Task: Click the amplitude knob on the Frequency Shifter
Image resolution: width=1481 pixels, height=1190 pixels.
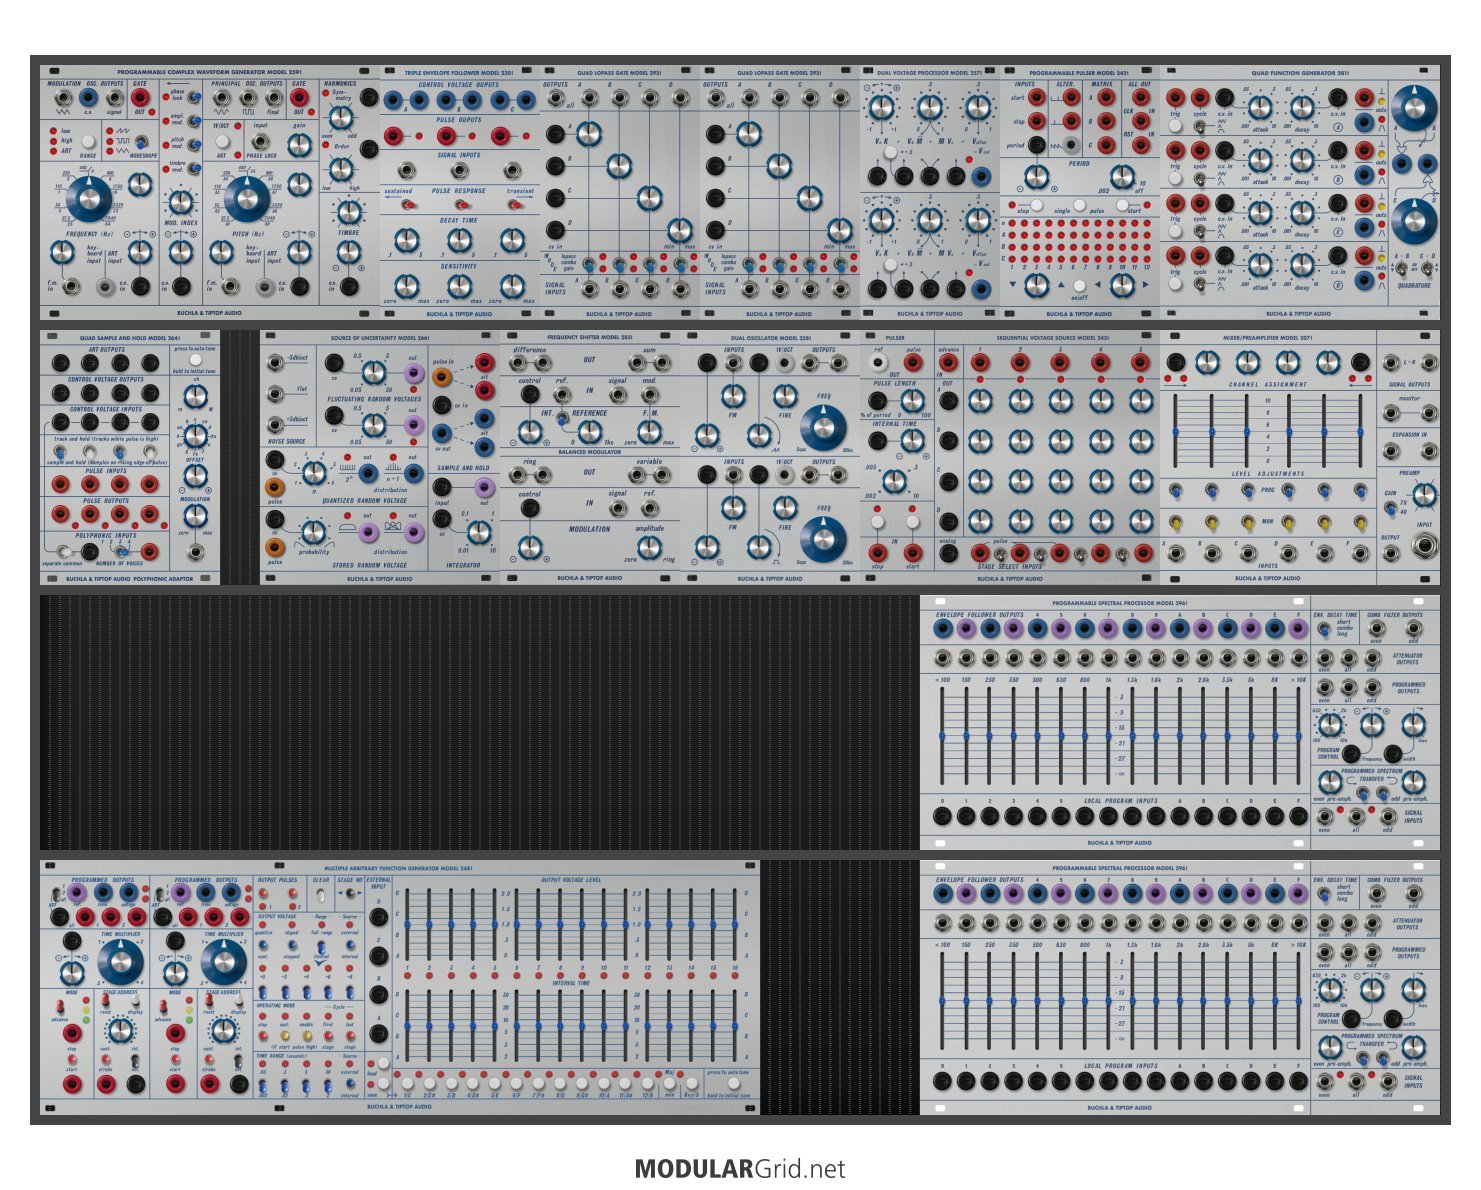Action: pyautogui.click(x=649, y=548)
